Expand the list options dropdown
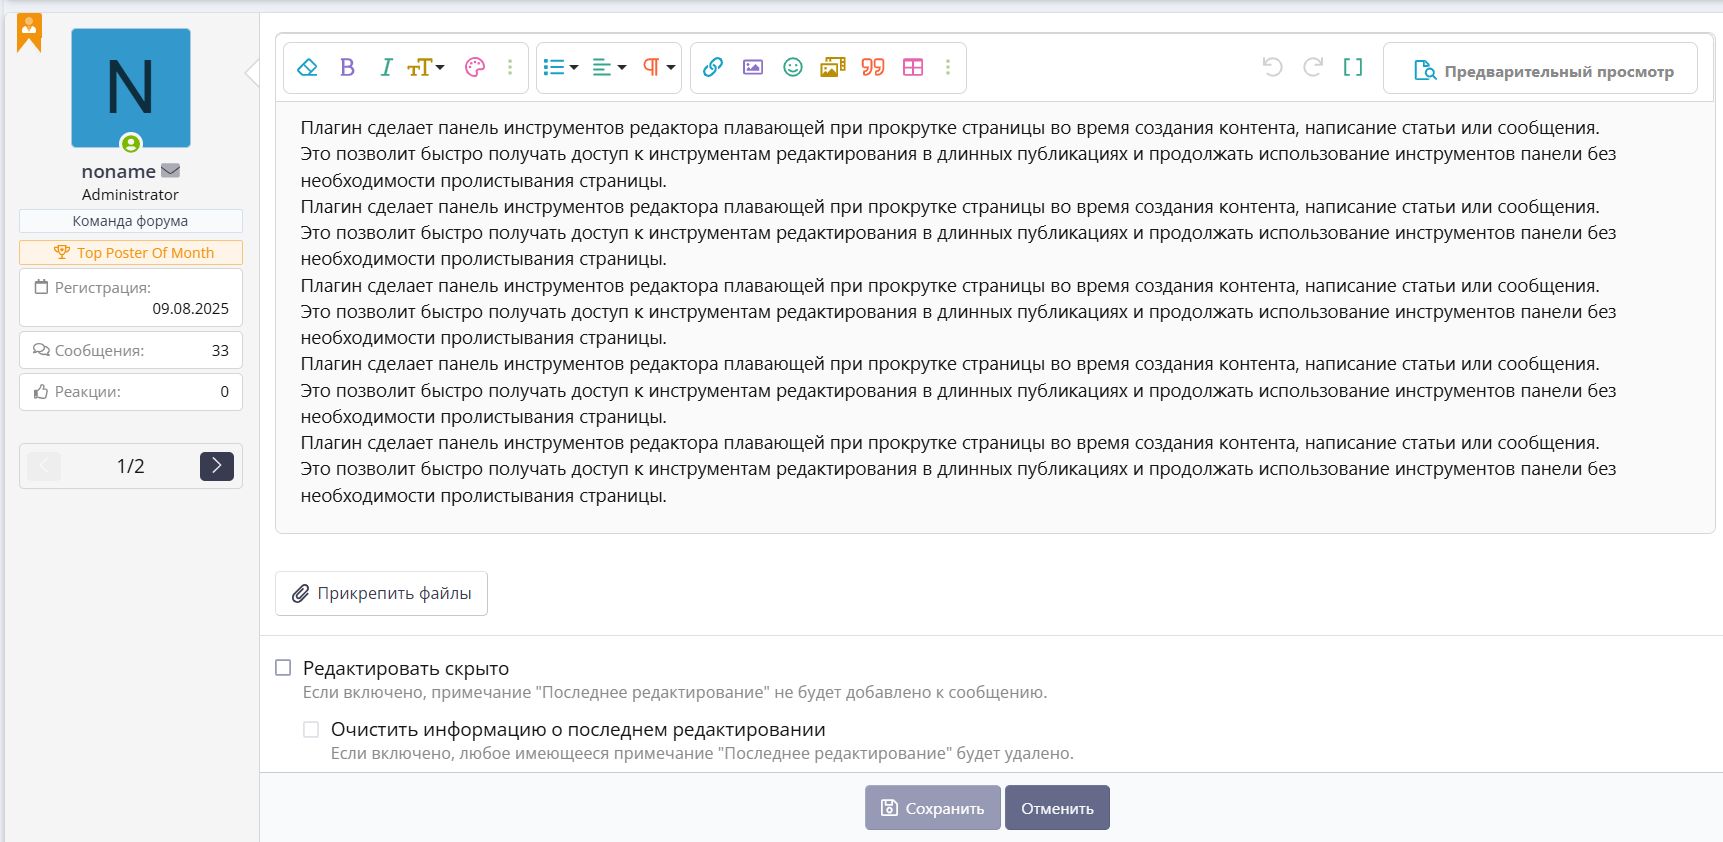 point(560,67)
